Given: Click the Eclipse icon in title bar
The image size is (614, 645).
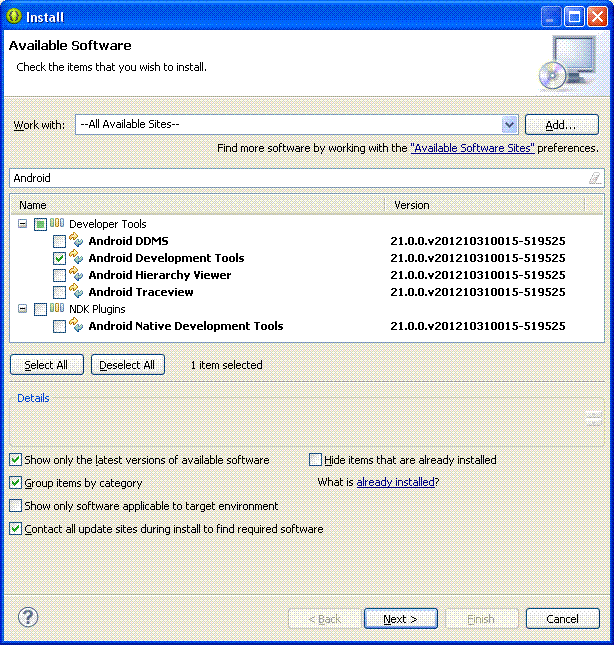Looking at the screenshot, I should 14,16.
